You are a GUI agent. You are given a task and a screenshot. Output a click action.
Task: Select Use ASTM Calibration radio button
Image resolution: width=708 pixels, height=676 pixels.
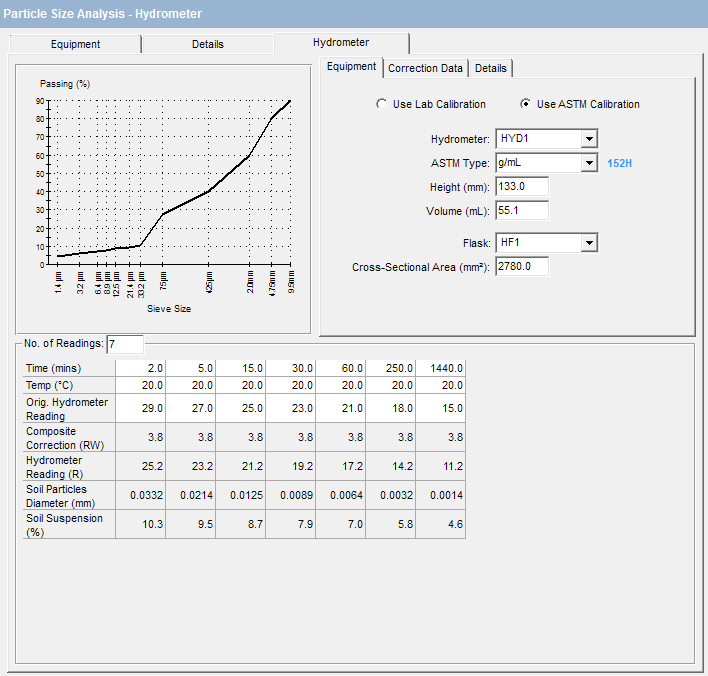(526, 104)
